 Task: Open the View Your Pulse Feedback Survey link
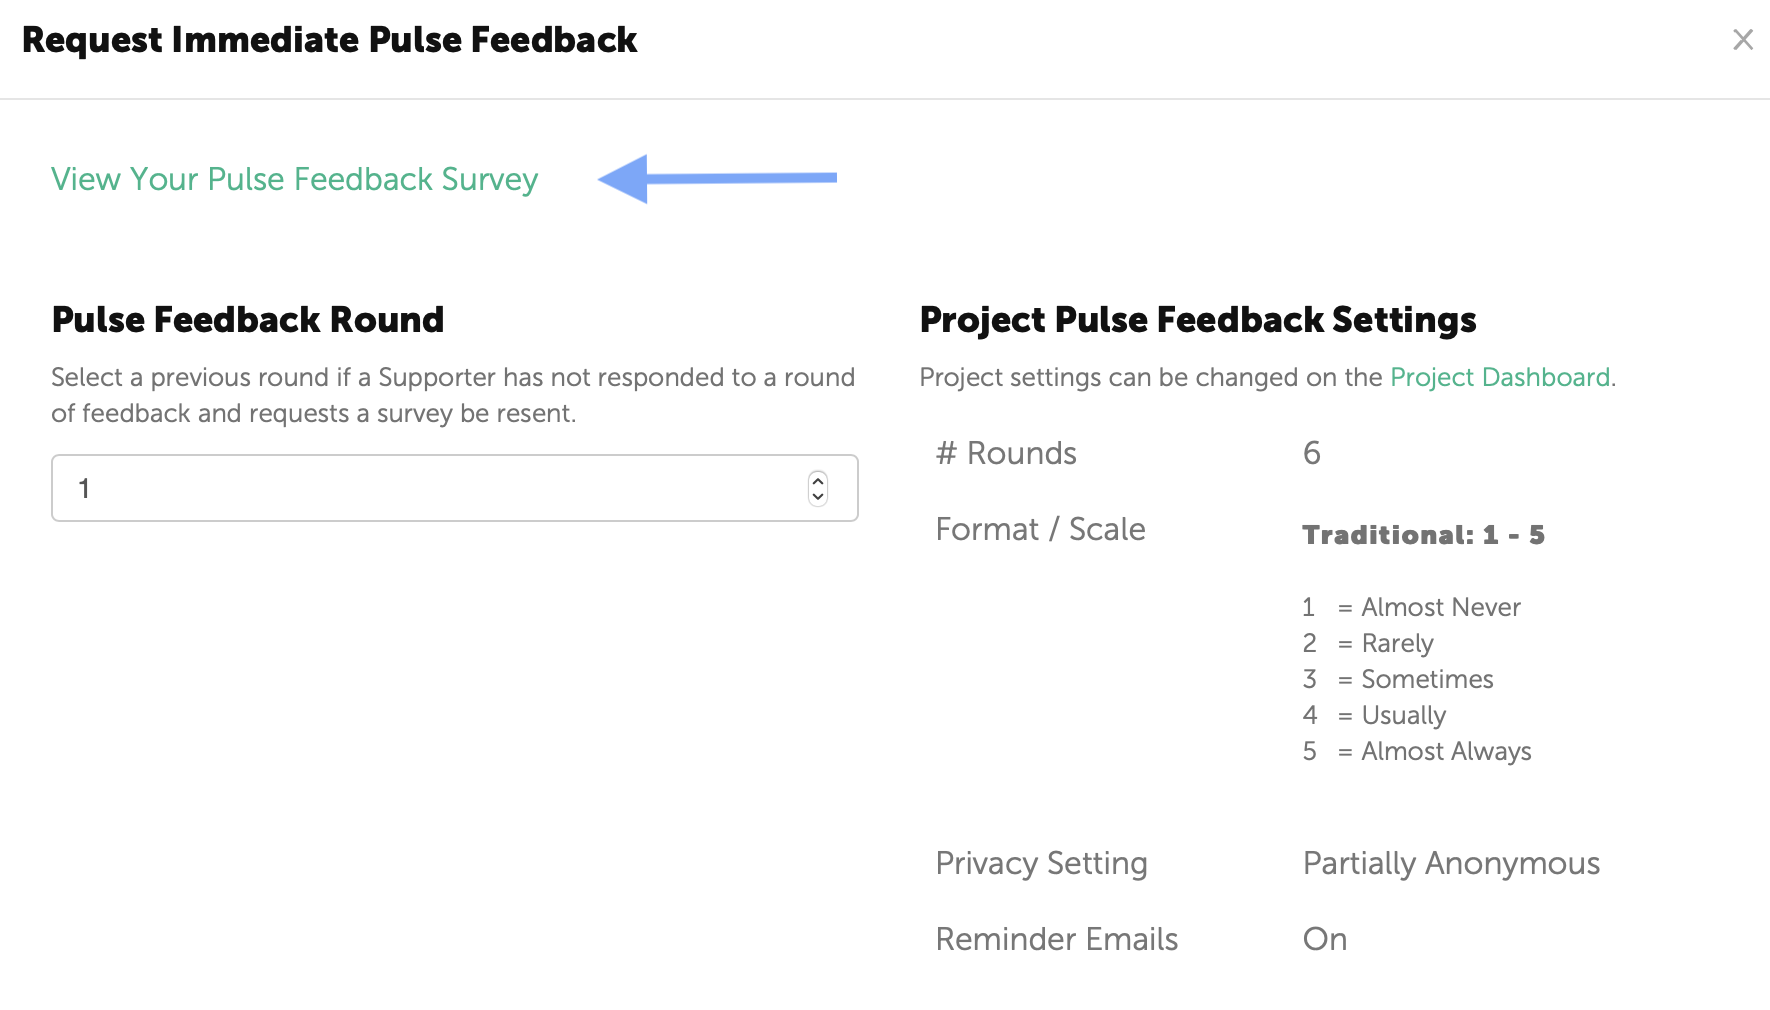click(294, 179)
